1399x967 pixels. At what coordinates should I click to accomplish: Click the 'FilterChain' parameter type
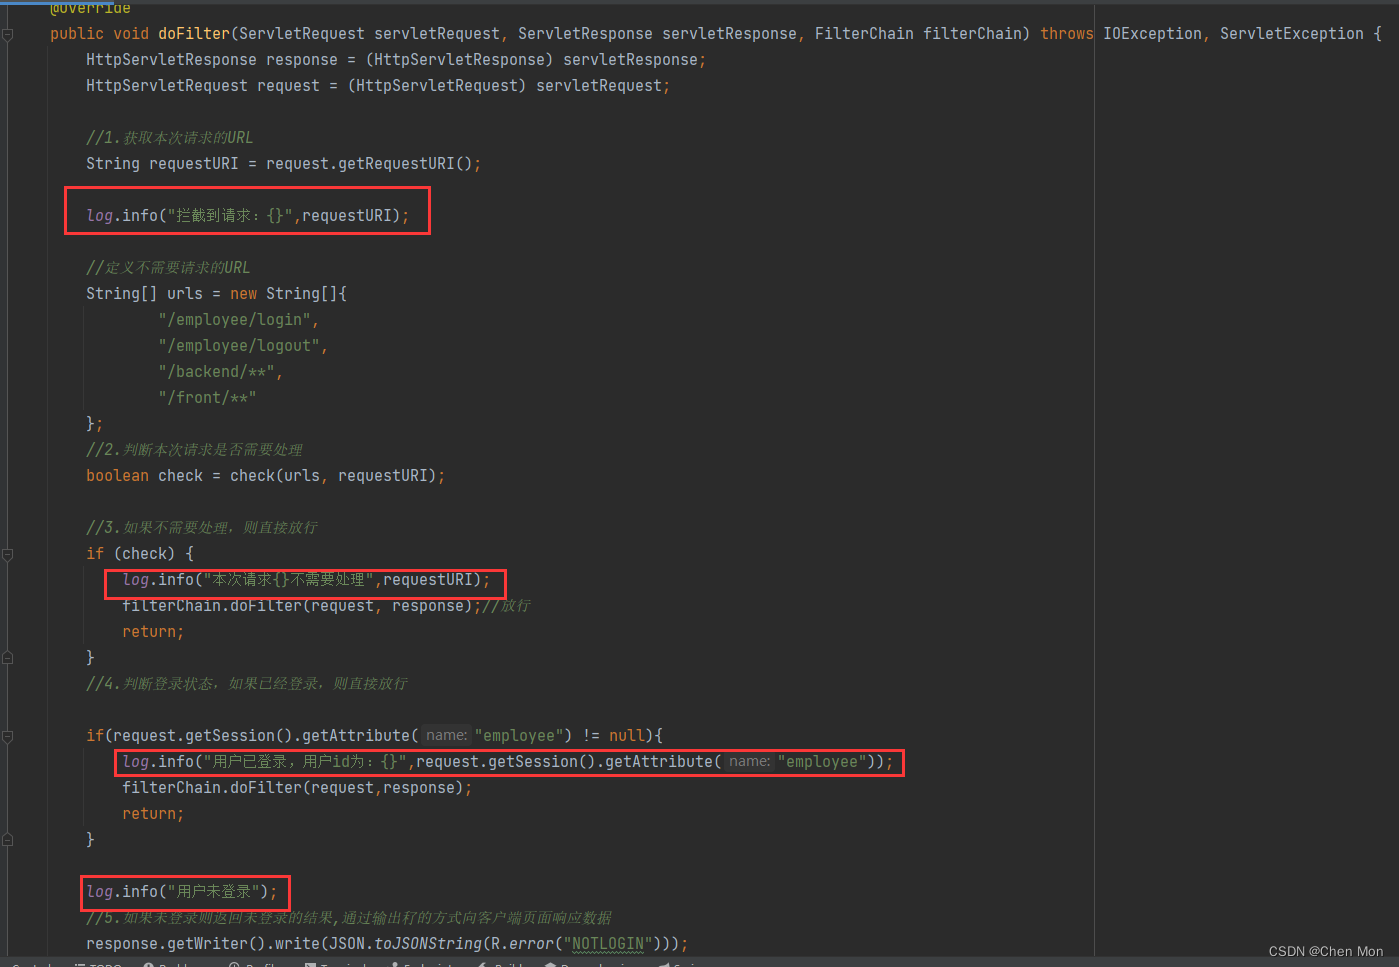pos(864,34)
